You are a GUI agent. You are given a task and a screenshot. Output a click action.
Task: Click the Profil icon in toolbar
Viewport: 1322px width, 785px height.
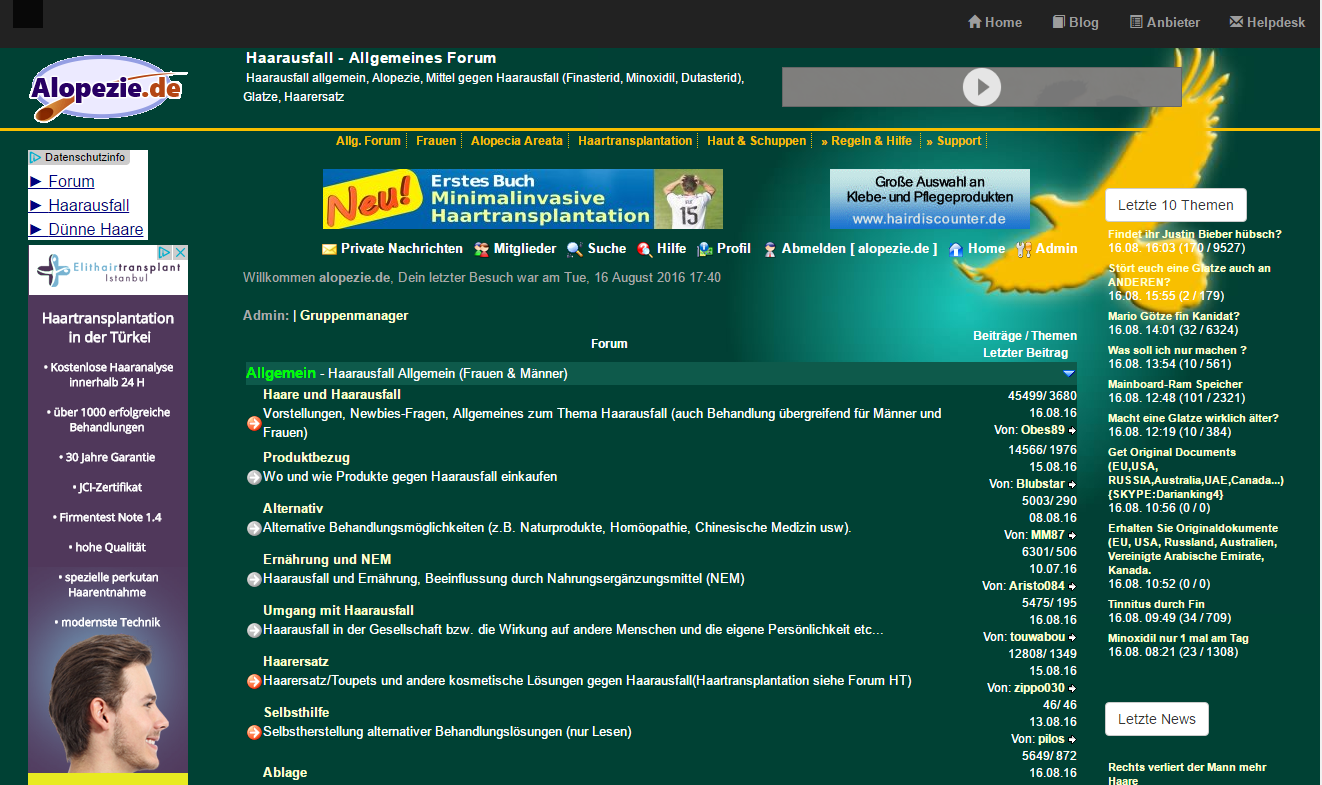click(x=705, y=249)
